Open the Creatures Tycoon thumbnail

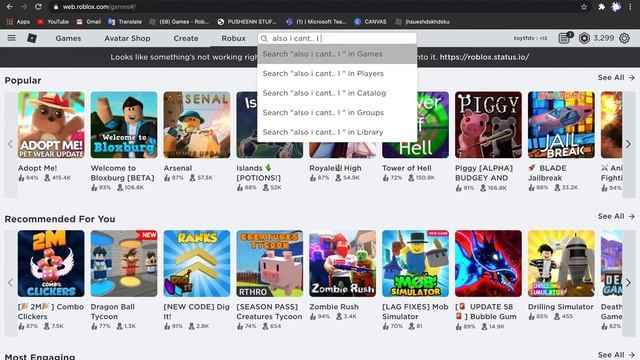click(269, 264)
